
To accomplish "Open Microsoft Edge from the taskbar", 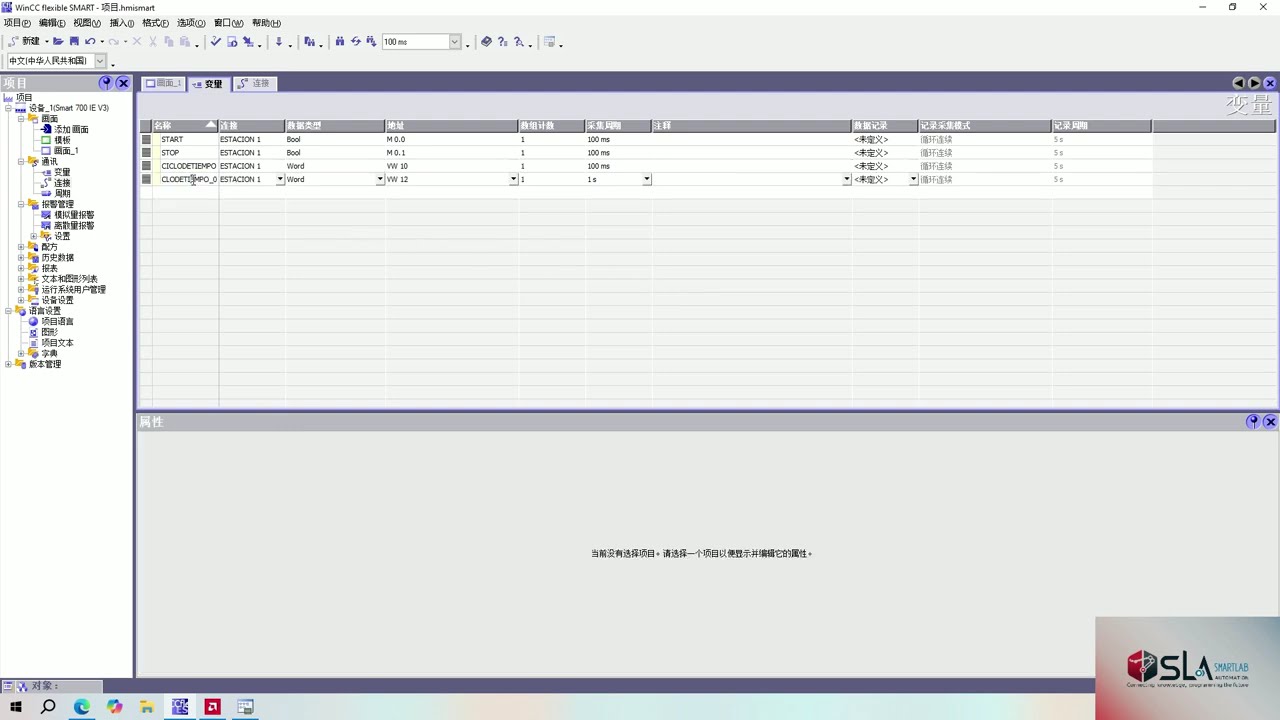I will (82, 707).
